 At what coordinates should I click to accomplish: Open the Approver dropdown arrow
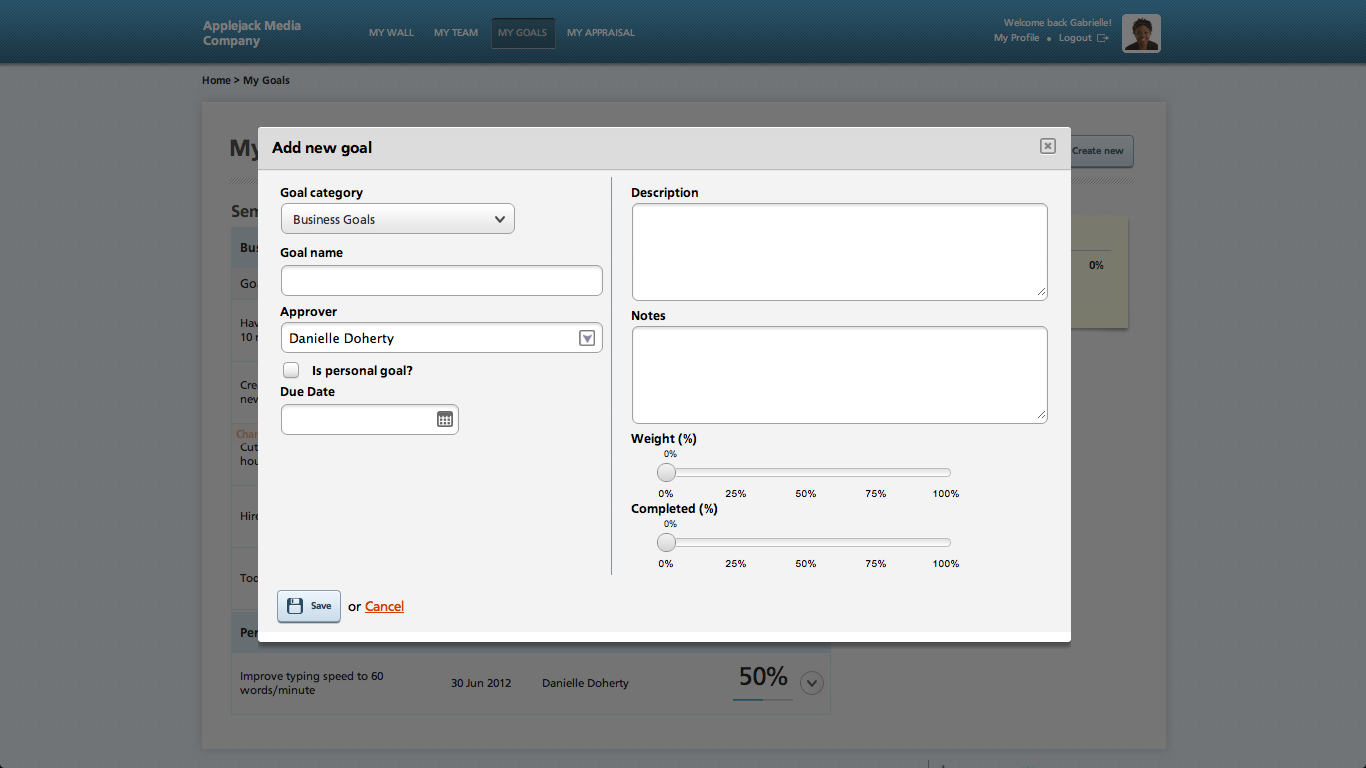588,339
